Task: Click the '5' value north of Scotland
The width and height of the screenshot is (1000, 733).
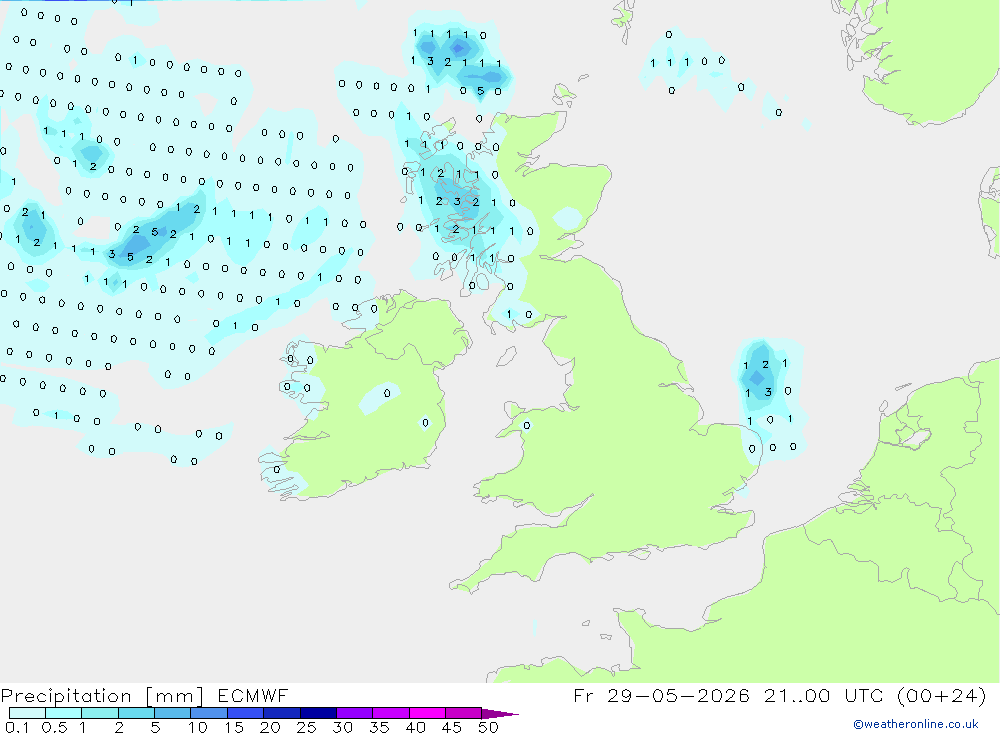Action: click(x=481, y=91)
